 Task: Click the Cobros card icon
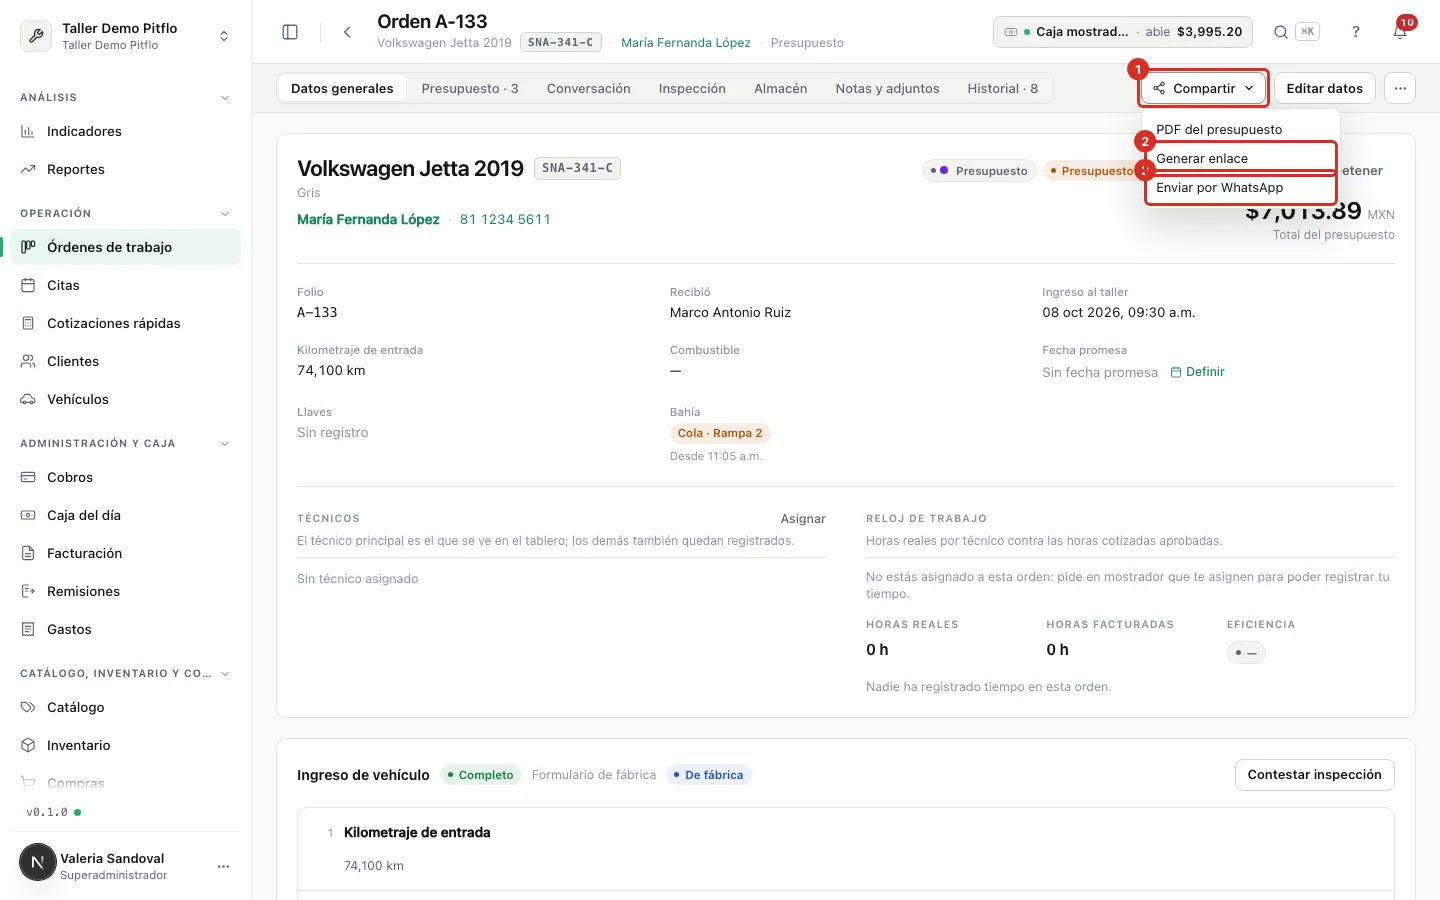[28, 477]
